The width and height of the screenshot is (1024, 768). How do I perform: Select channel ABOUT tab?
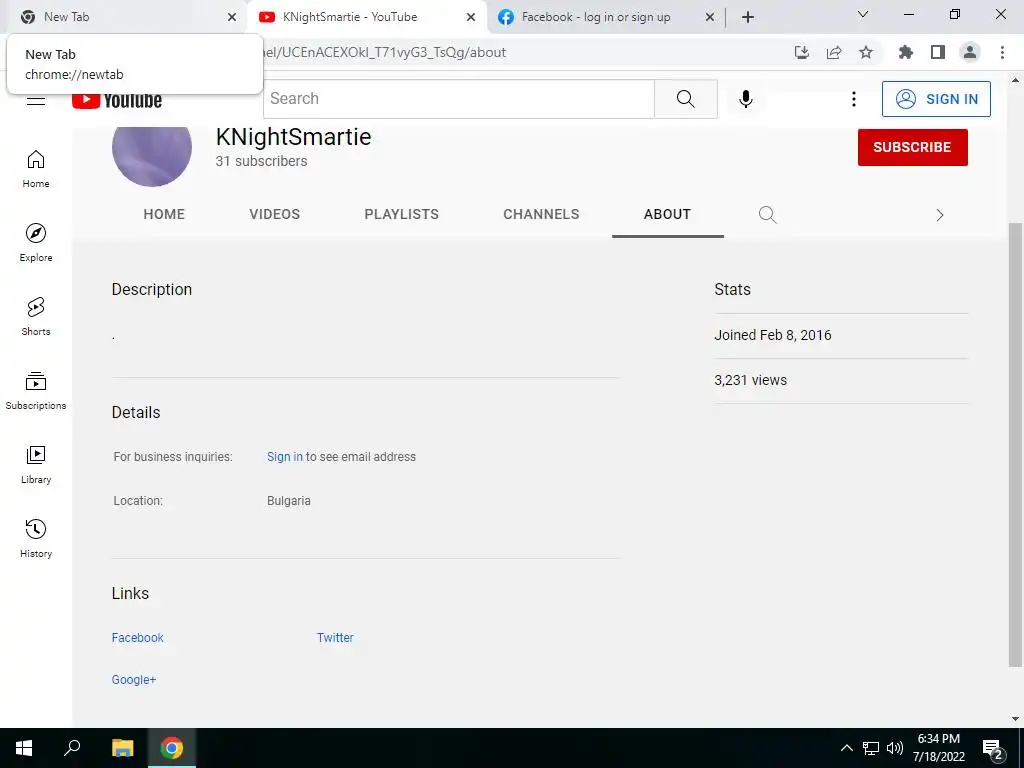[x=667, y=214]
